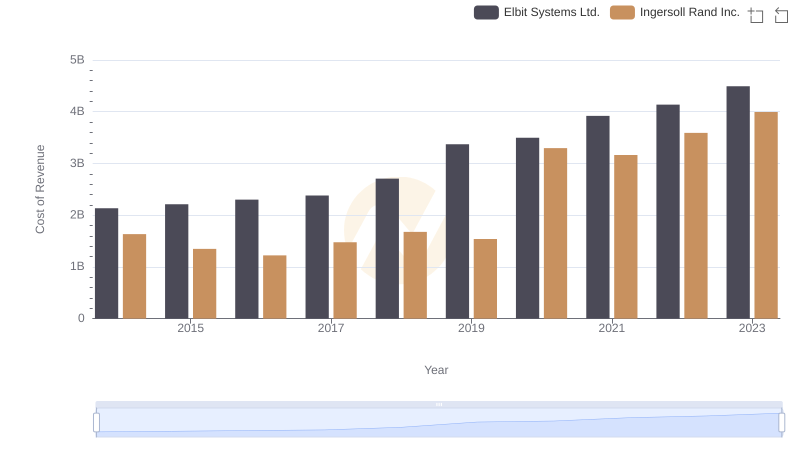Screen dimensions: 800x461
Task: Click the Ingersoll Rand bar for 2023
Action: click(x=766, y=215)
